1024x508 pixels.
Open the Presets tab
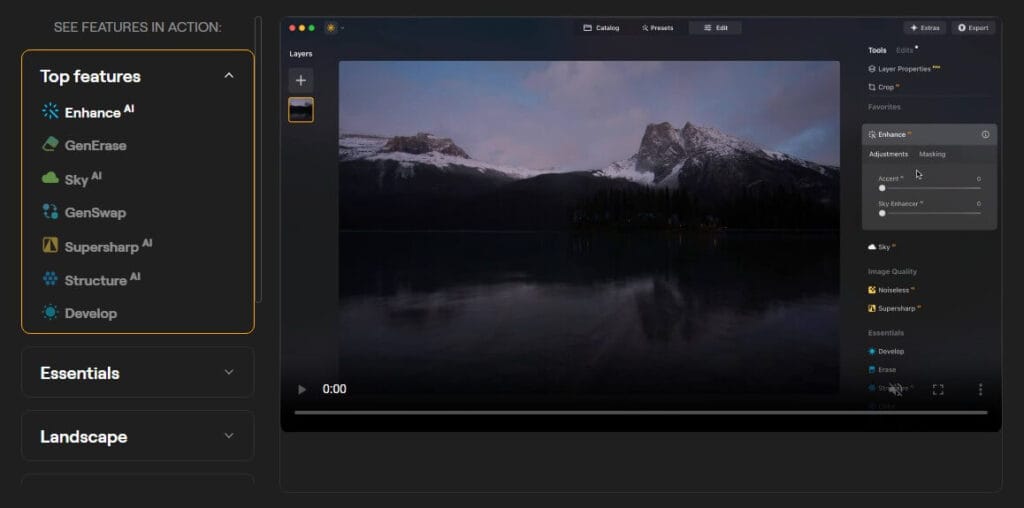coord(657,28)
